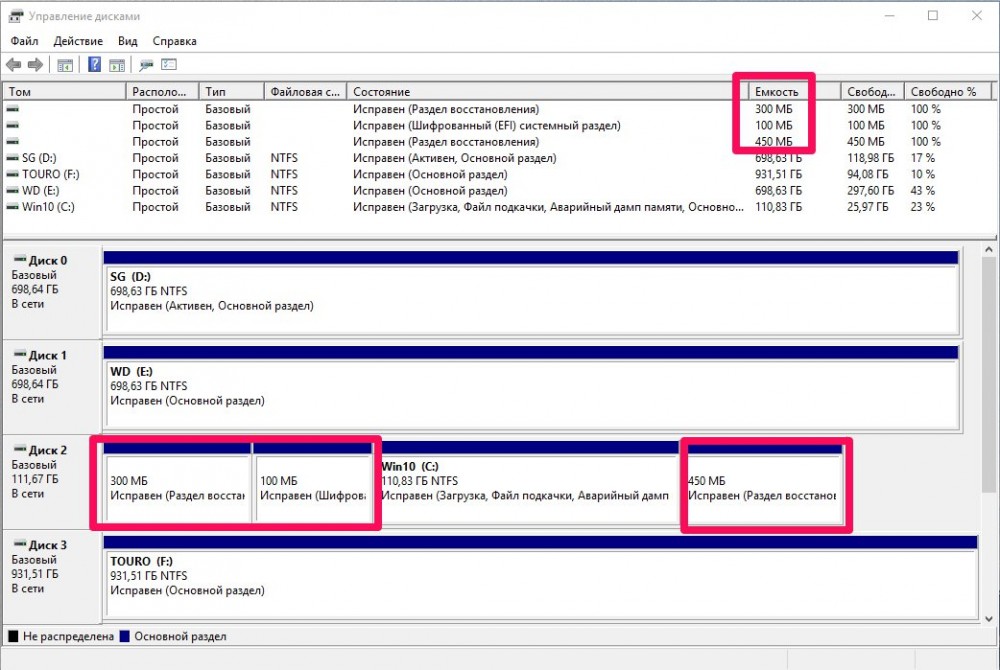Open the Действие menu

78,41
